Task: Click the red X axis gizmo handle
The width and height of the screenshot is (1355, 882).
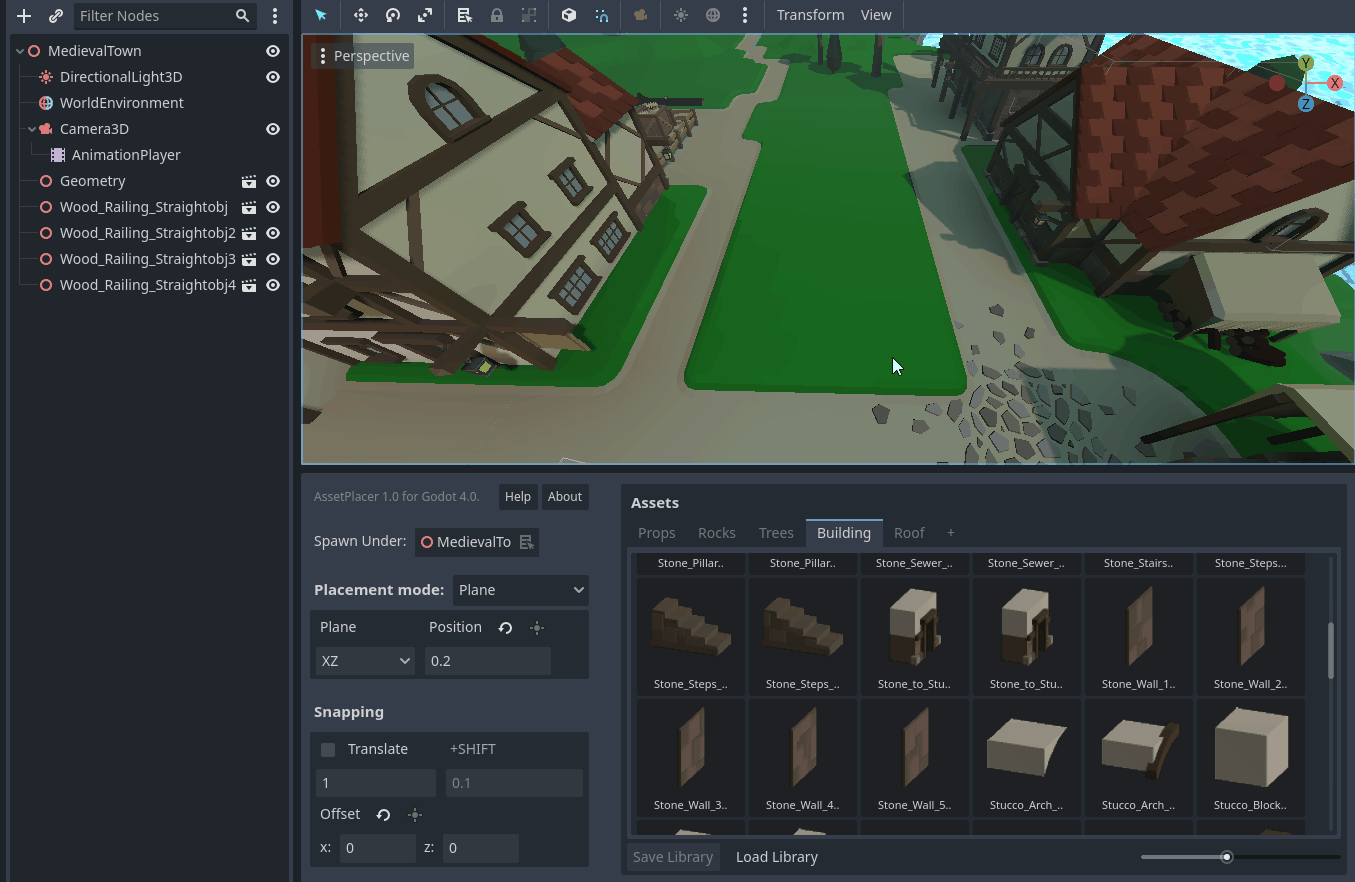Action: pyautogui.click(x=1335, y=83)
